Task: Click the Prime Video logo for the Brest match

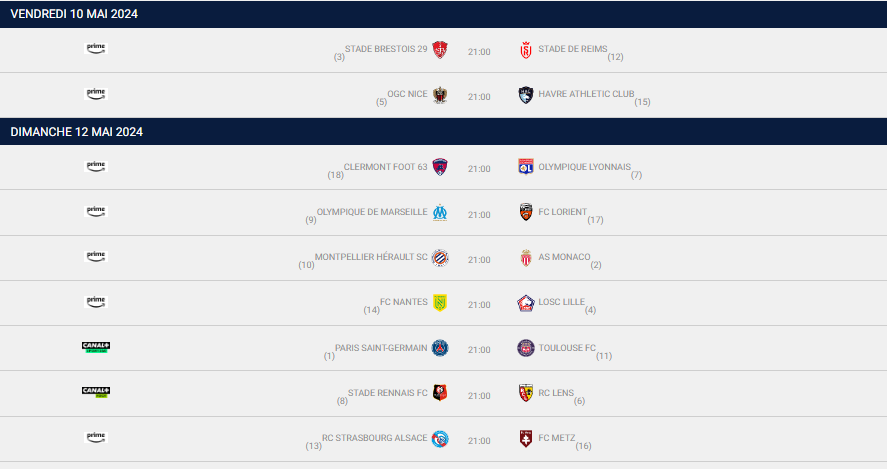Action: (x=96, y=49)
